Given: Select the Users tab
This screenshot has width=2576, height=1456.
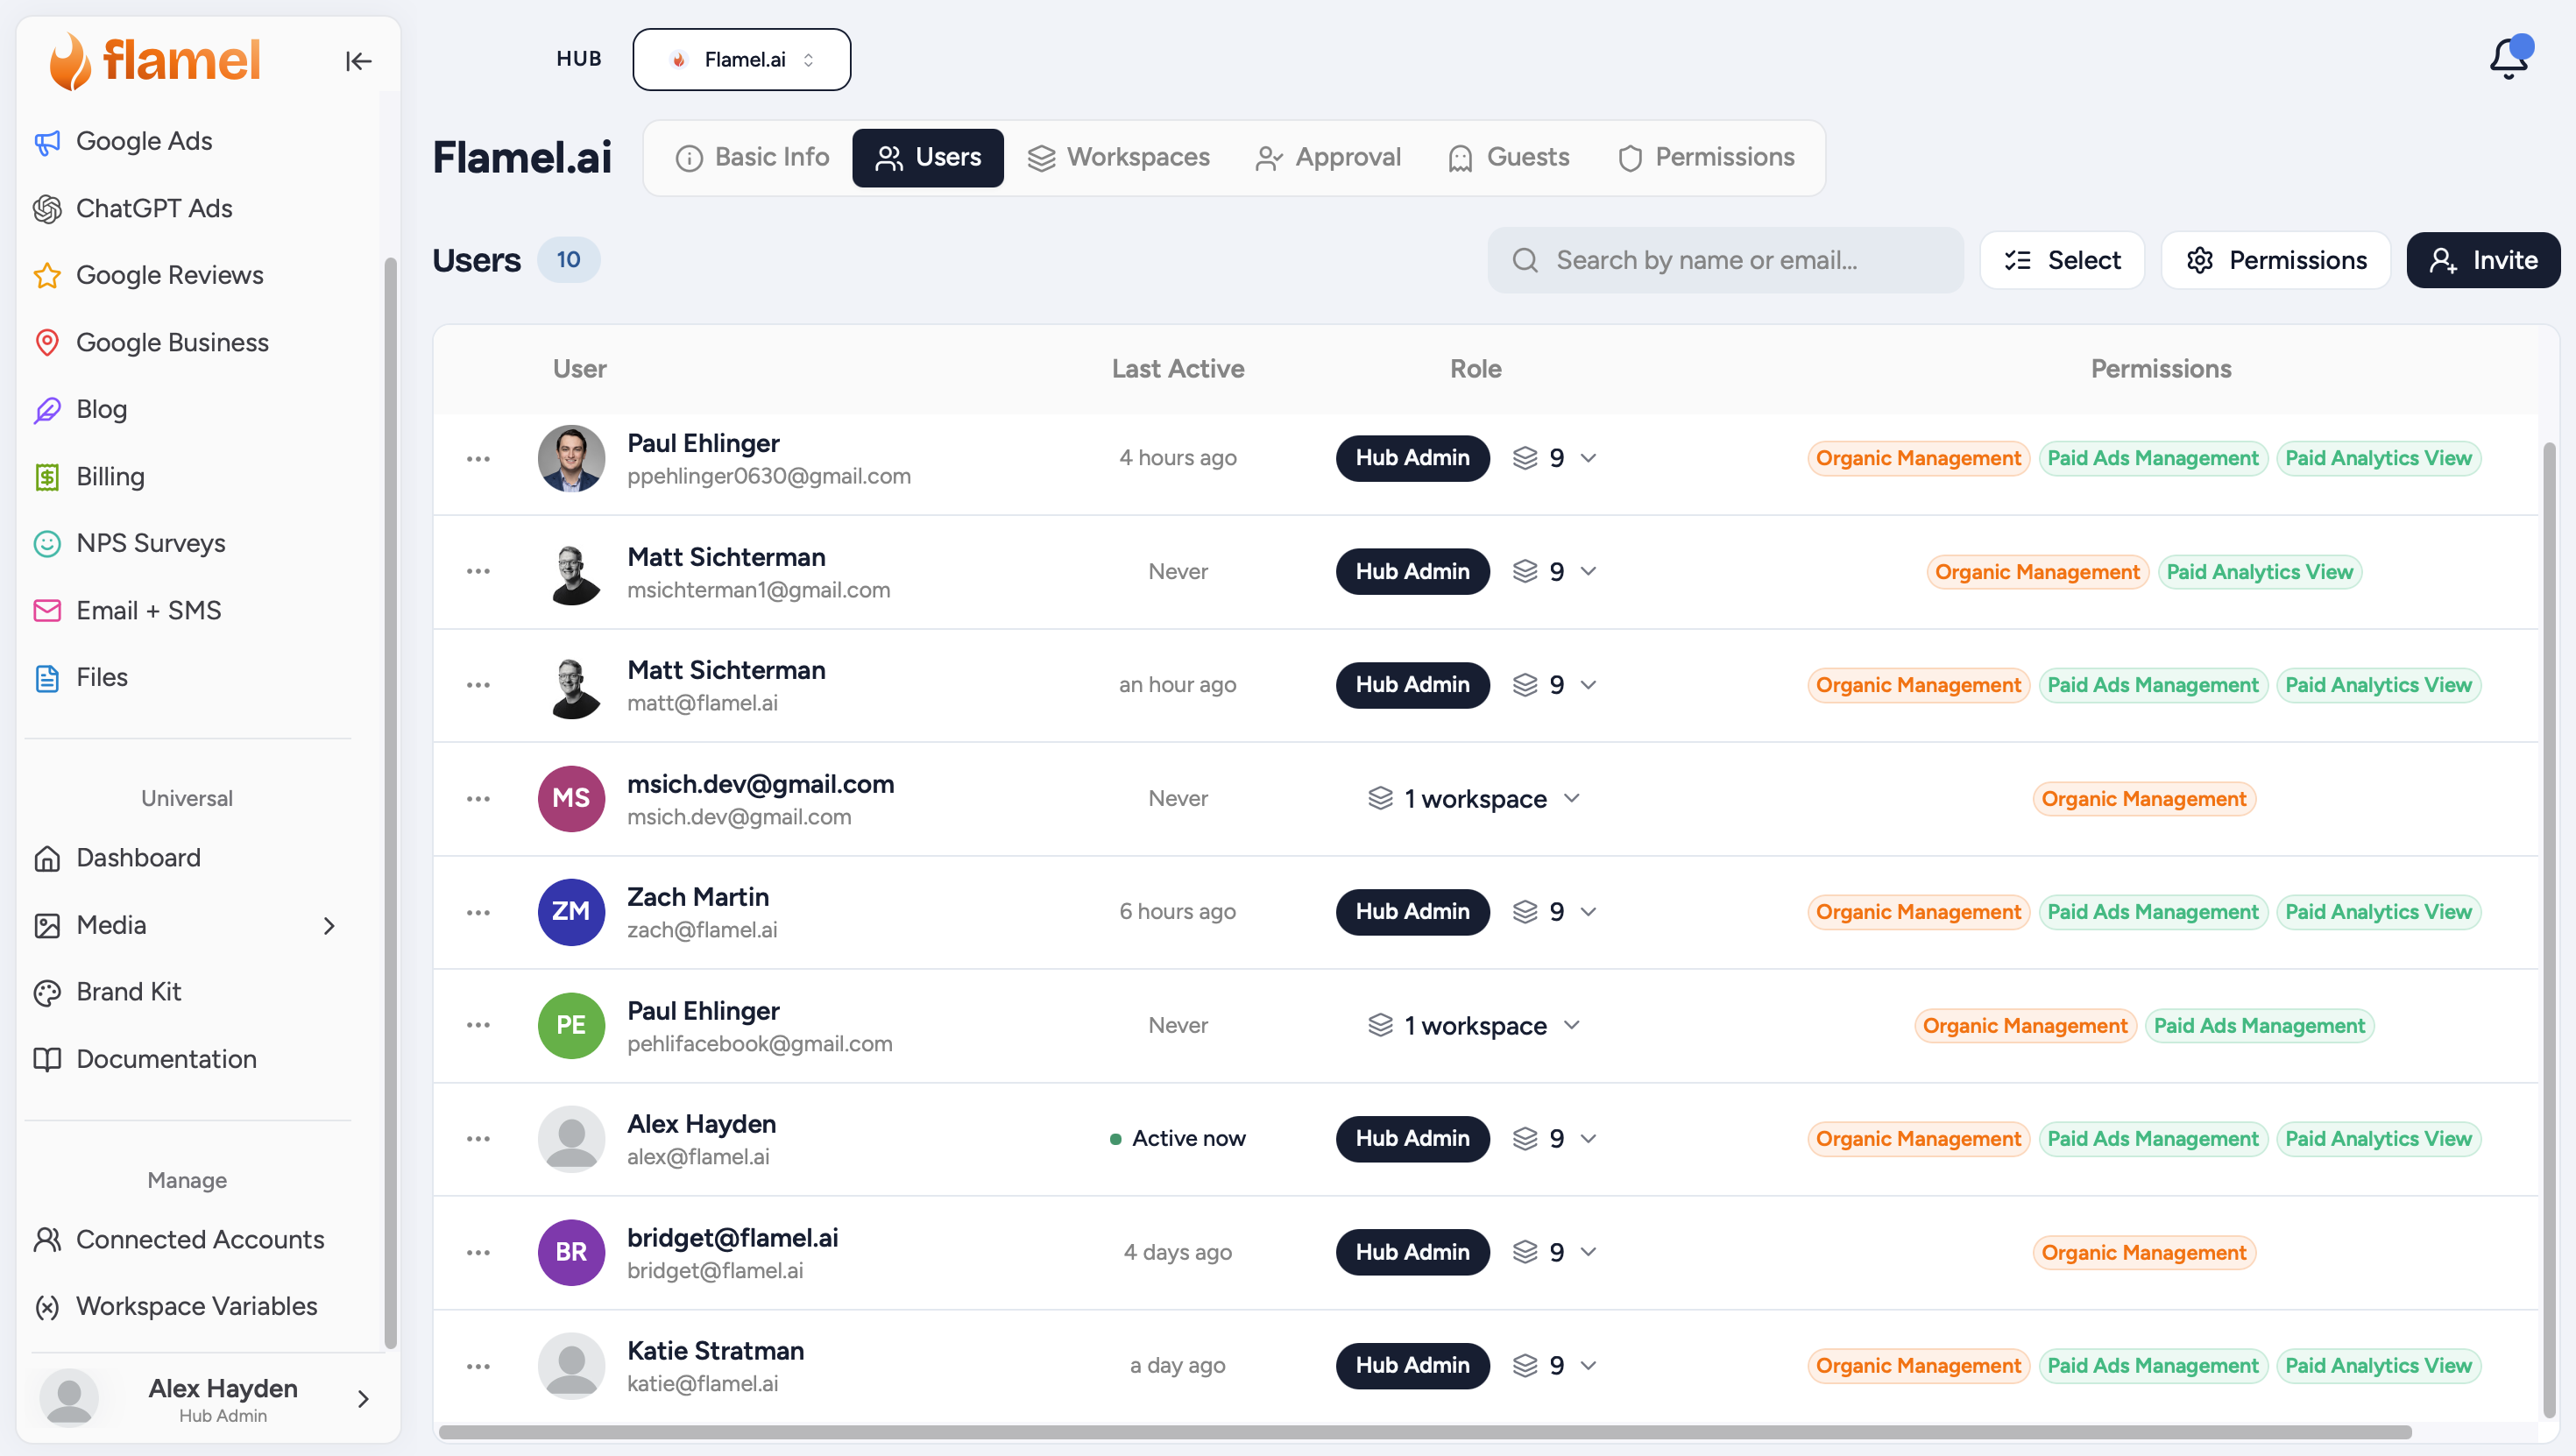Looking at the screenshot, I should (928, 158).
